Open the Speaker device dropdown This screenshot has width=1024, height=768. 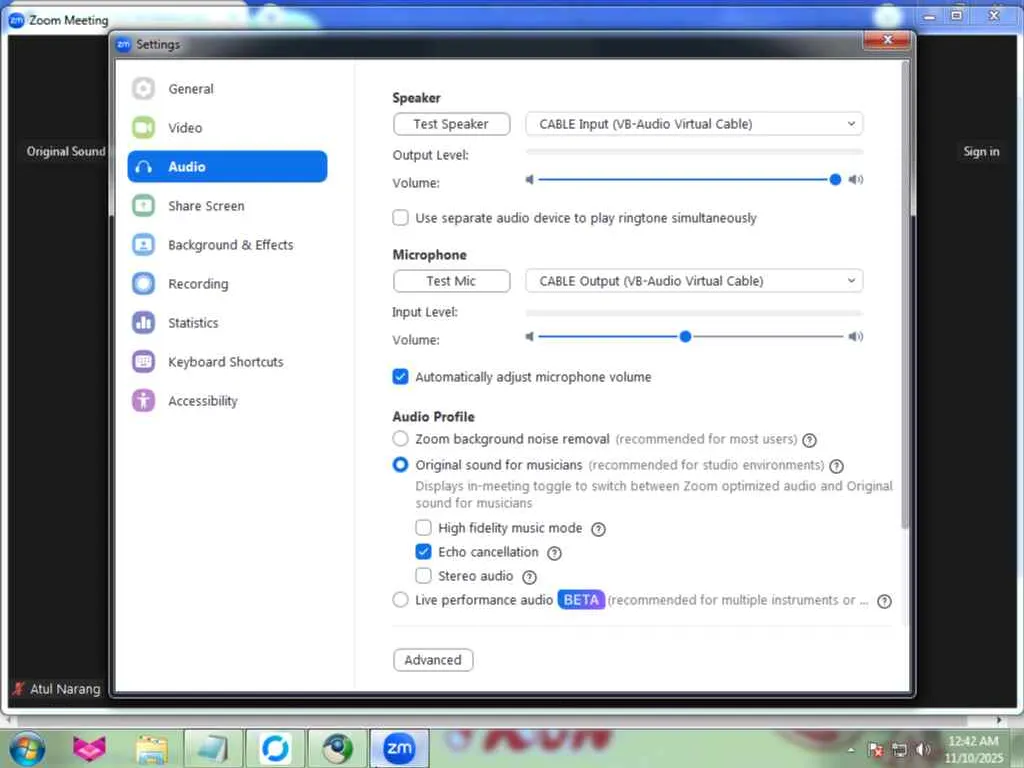[694, 124]
